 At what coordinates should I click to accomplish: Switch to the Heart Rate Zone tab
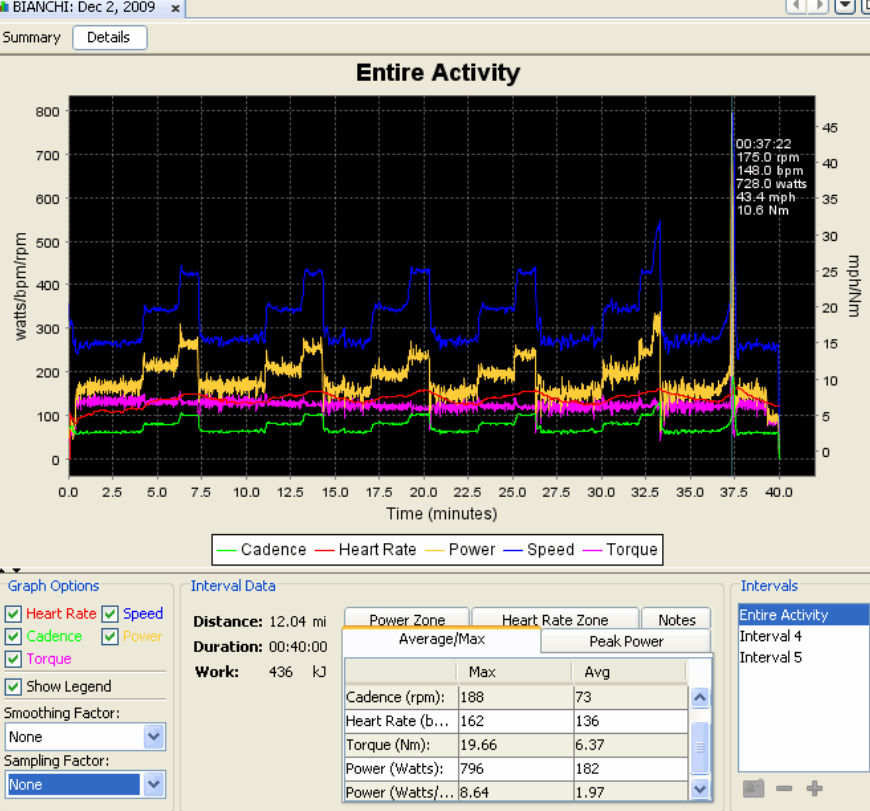click(555, 619)
